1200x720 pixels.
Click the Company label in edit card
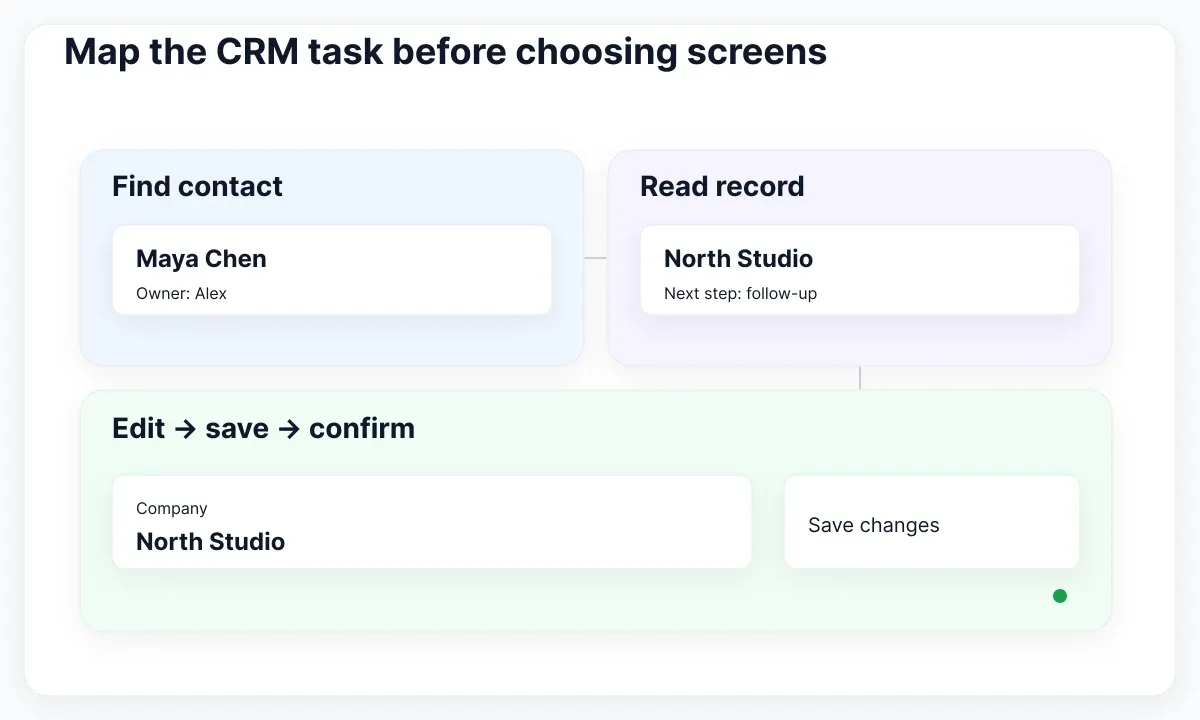(172, 508)
